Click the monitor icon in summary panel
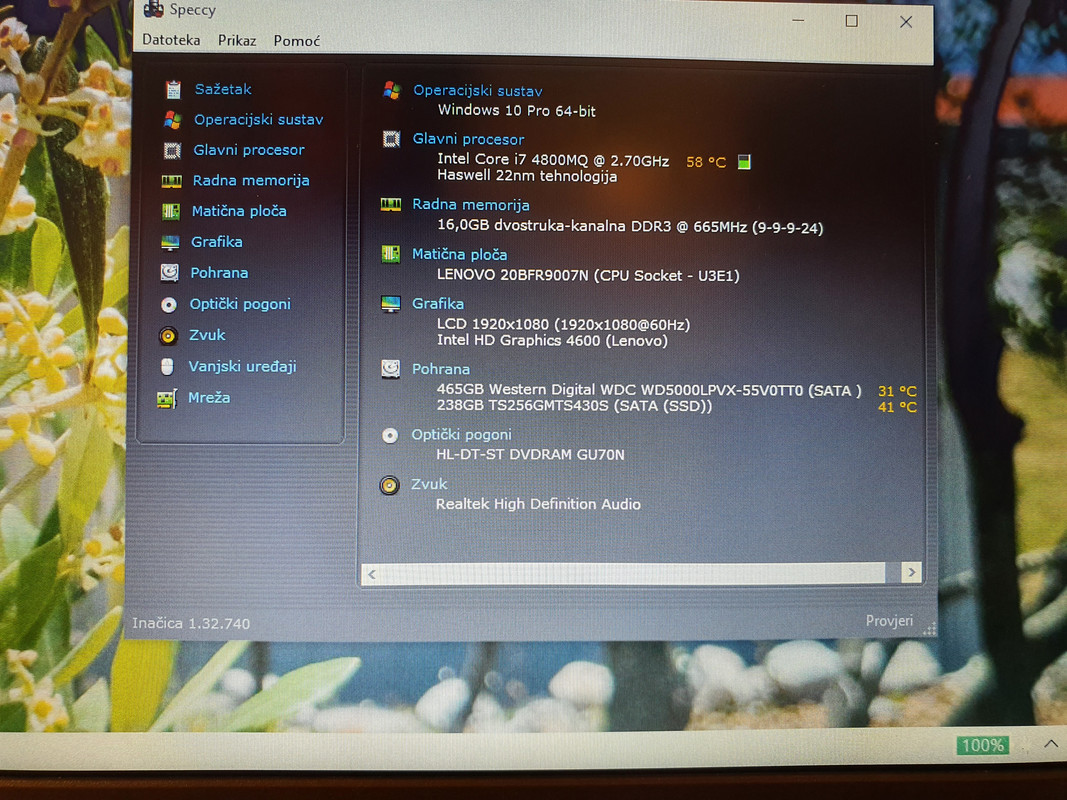 click(x=391, y=303)
